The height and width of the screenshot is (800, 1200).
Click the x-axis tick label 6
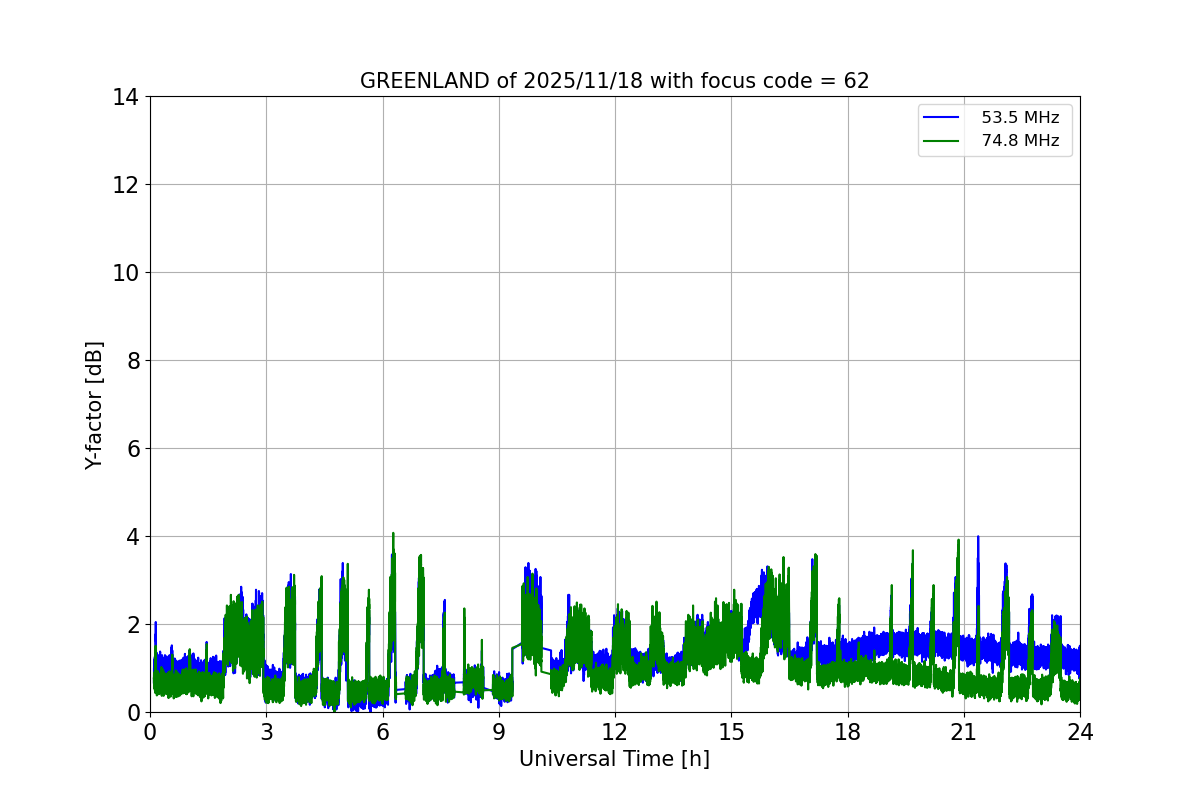383,732
